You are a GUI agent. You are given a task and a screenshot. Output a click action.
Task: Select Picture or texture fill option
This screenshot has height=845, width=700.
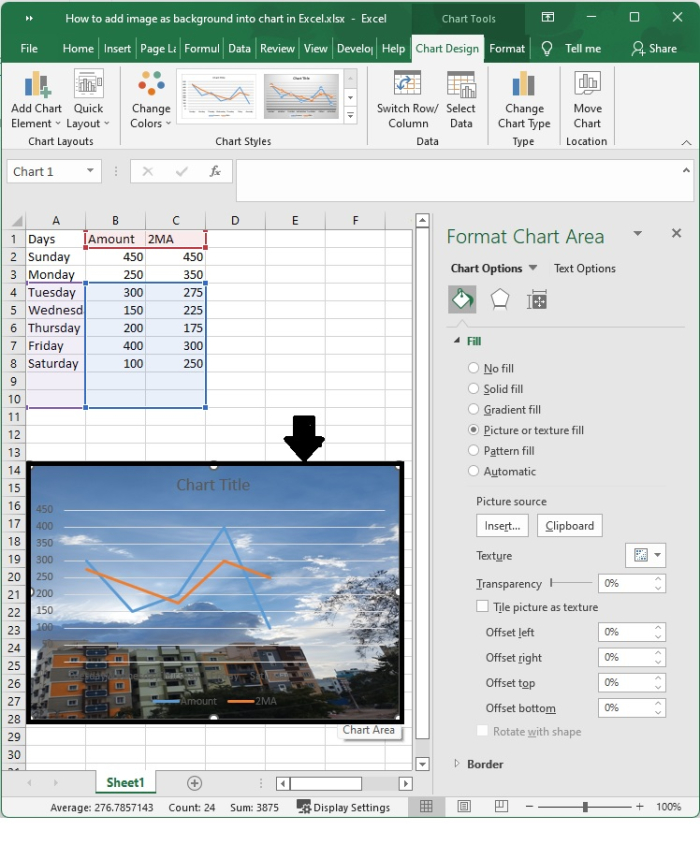473,430
